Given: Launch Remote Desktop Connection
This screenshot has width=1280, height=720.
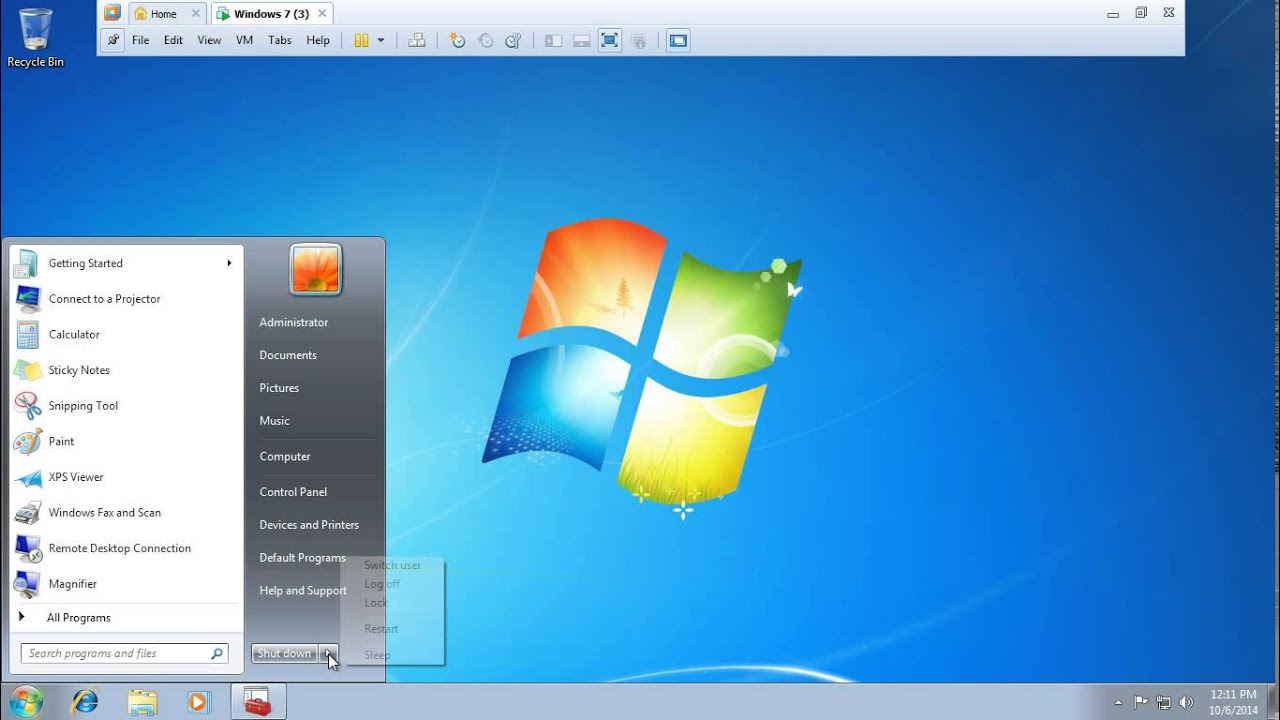Looking at the screenshot, I should (x=126, y=548).
